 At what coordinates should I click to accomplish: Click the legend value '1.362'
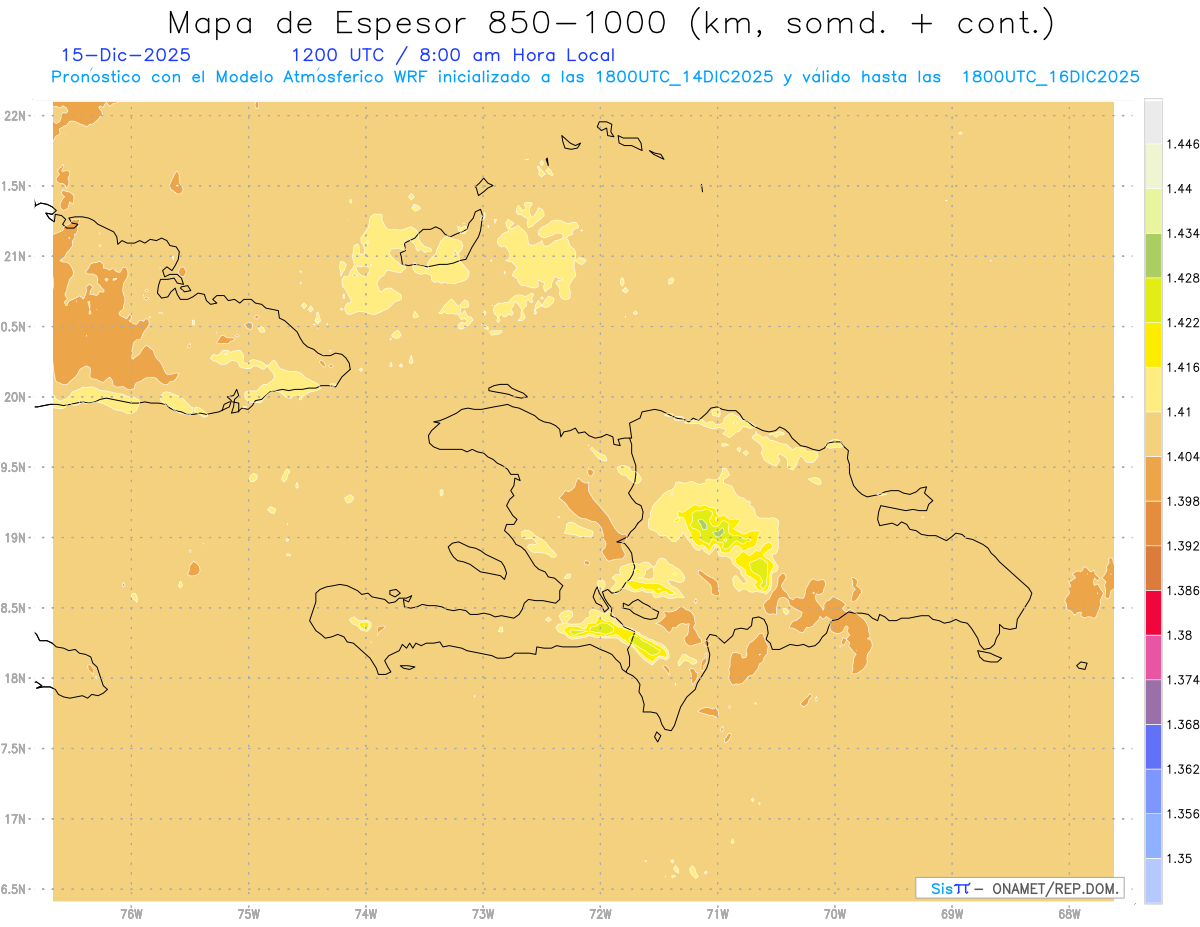coord(1182,769)
